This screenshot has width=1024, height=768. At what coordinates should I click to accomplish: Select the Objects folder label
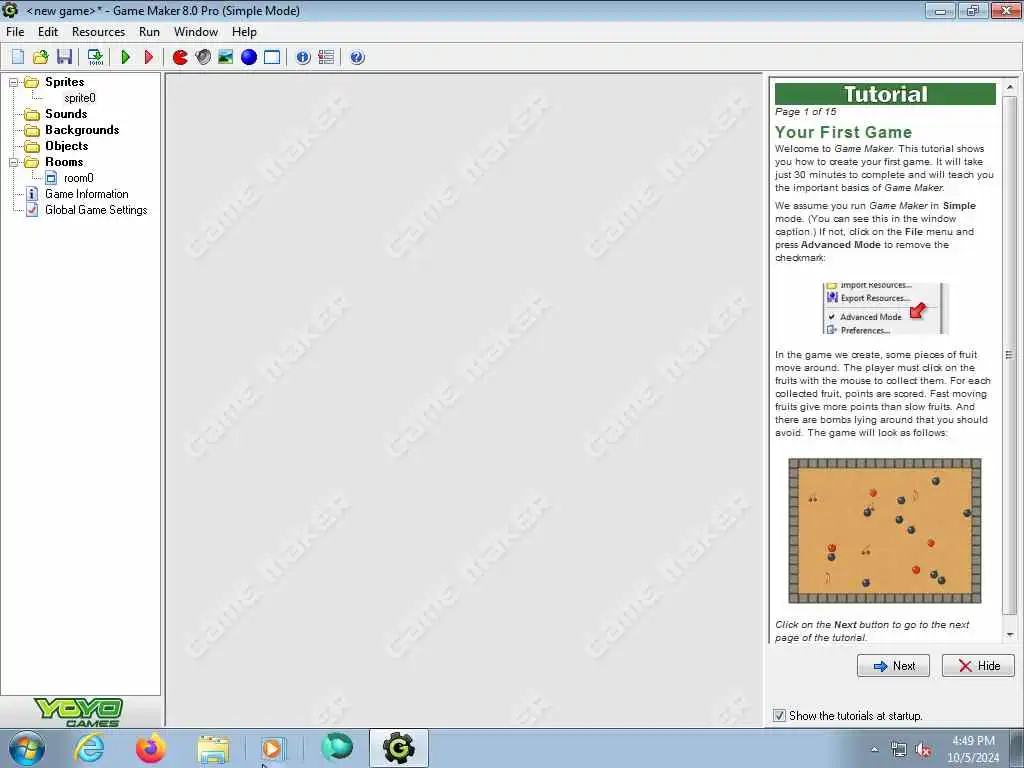(67, 146)
